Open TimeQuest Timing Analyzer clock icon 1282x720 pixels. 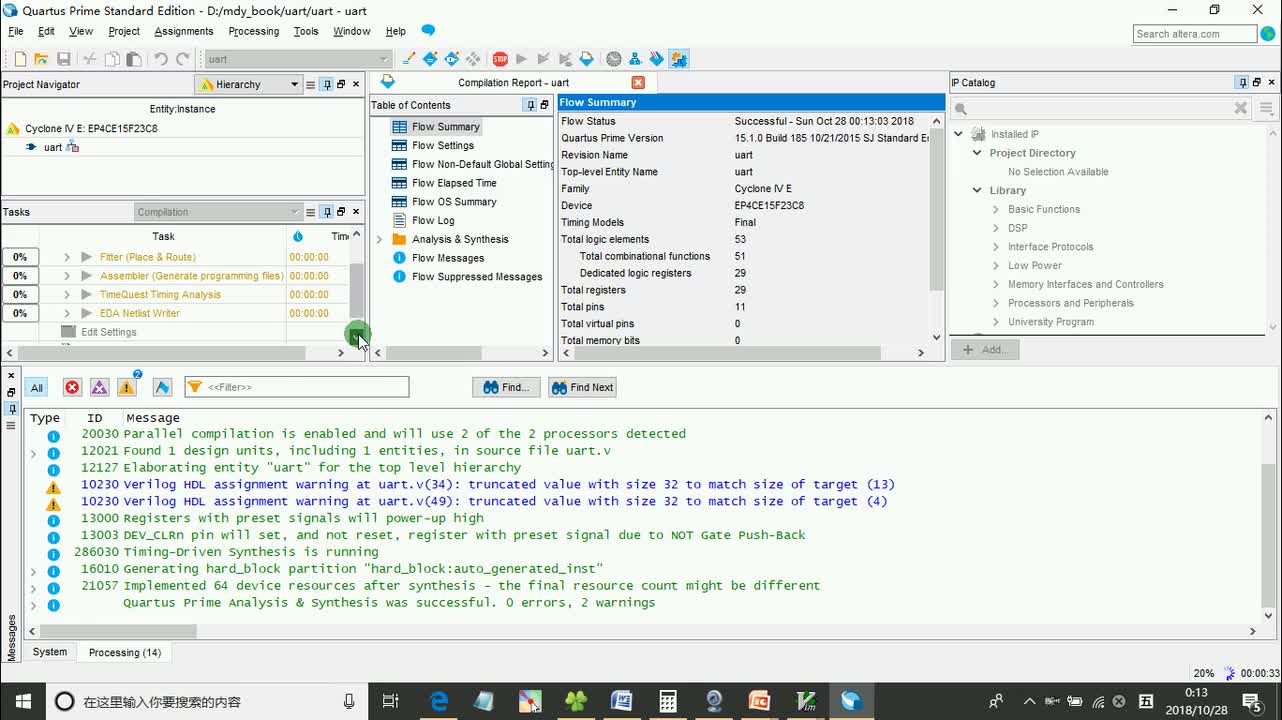(x=614, y=59)
